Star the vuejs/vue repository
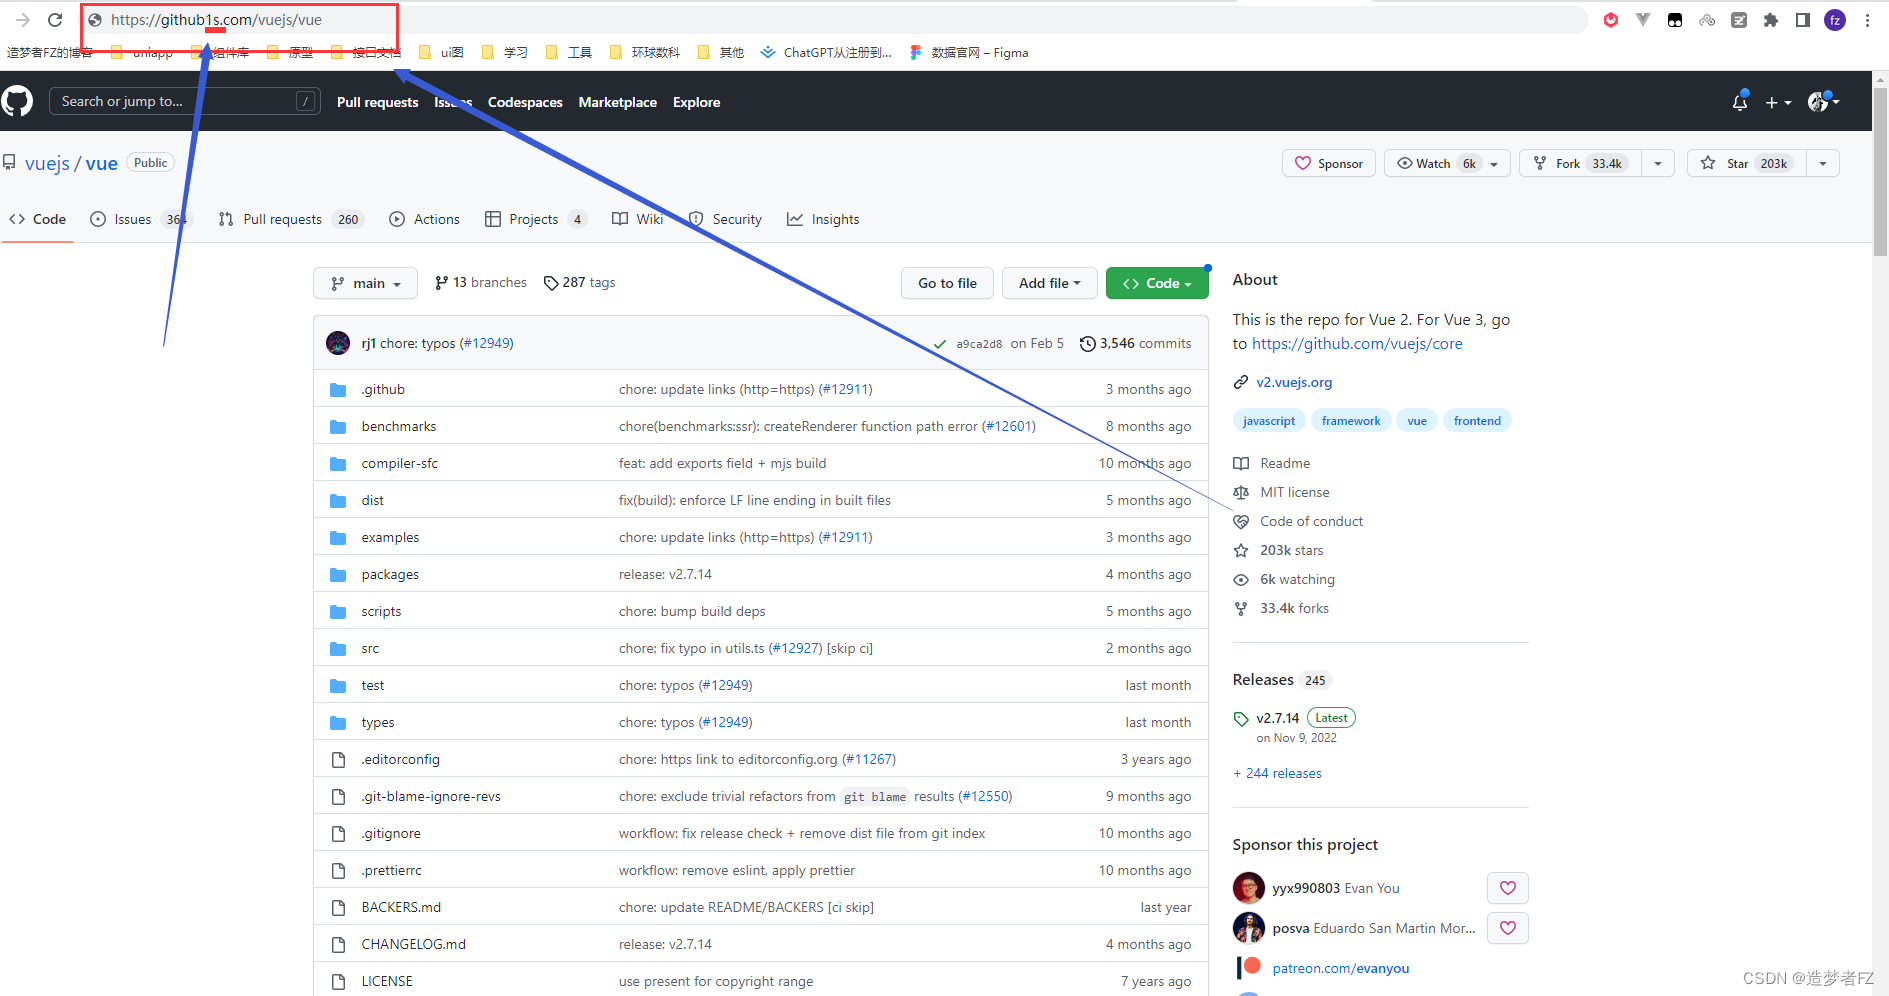Image resolution: width=1889 pixels, height=996 pixels. coord(1747,163)
